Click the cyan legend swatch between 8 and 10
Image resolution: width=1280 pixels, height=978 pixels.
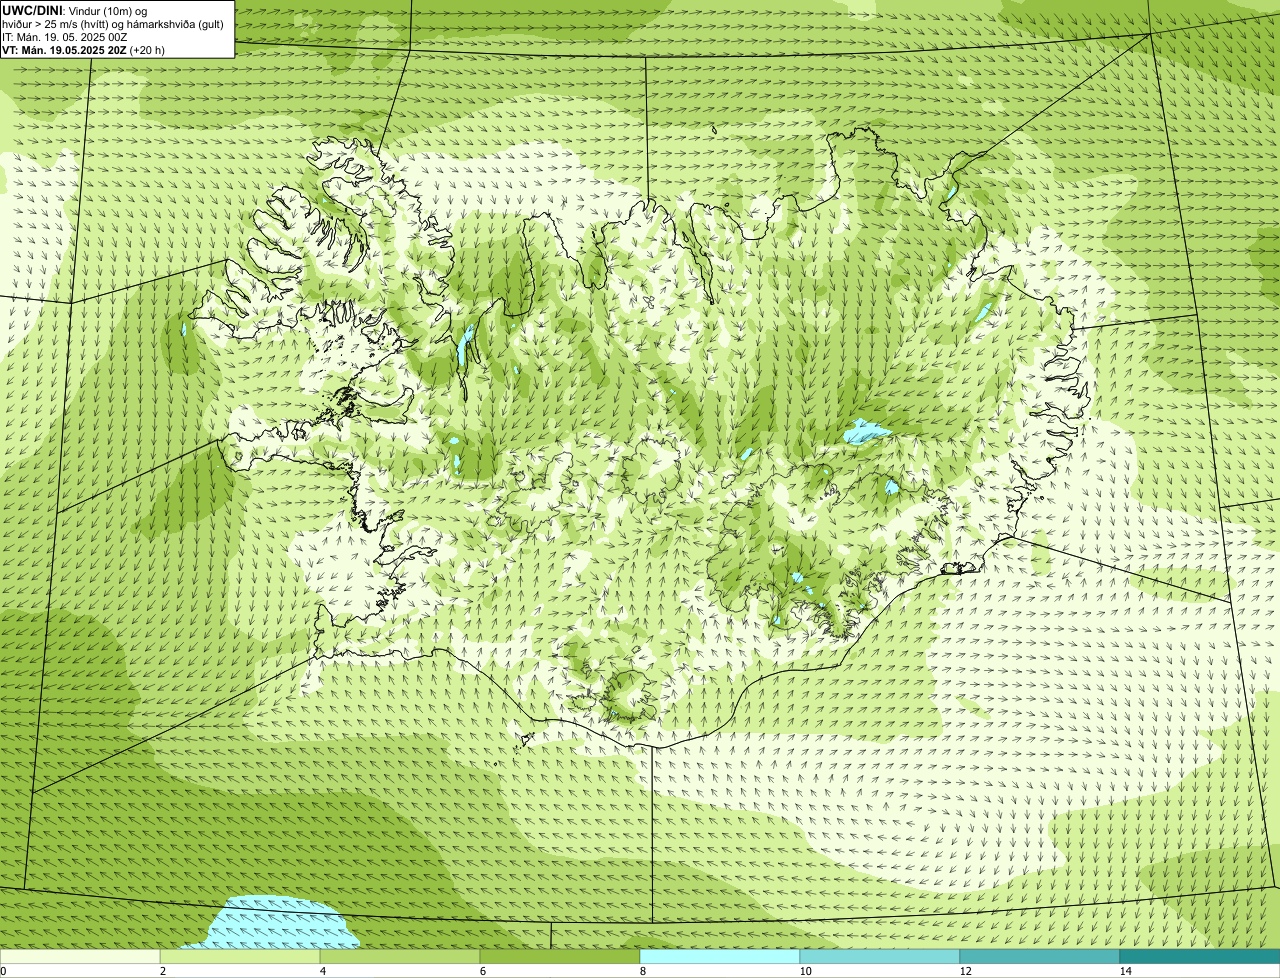[720, 957]
